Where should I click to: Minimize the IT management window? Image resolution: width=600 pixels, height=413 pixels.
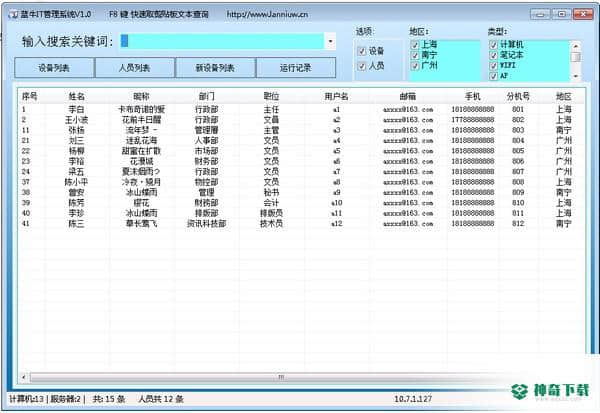540,15
